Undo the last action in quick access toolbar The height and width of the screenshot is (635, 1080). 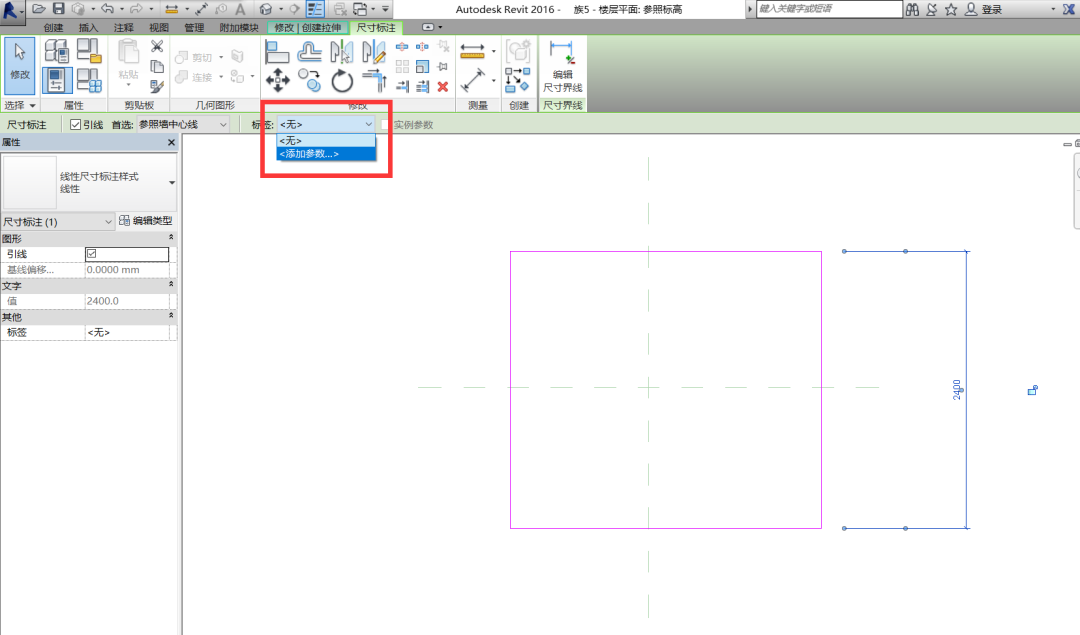107,9
